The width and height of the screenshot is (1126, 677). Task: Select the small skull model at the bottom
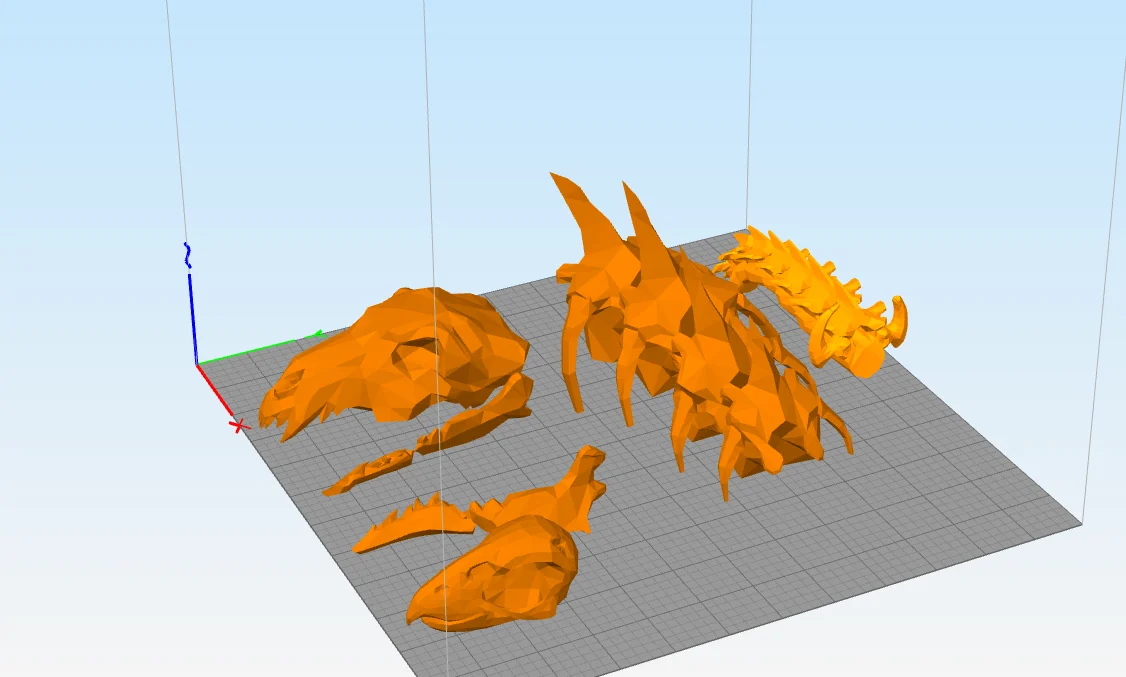click(x=495, y=574)
